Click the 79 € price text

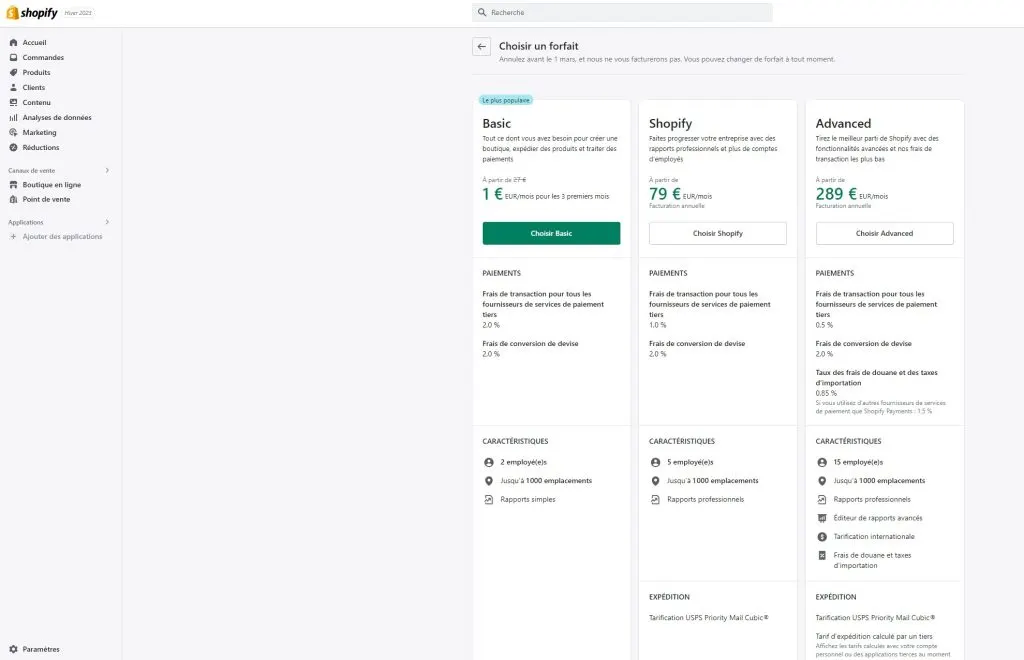(665, 194)
